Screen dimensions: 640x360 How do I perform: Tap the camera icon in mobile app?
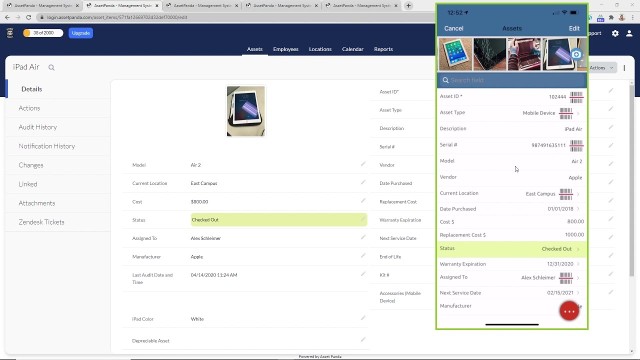tap(576, 54)
